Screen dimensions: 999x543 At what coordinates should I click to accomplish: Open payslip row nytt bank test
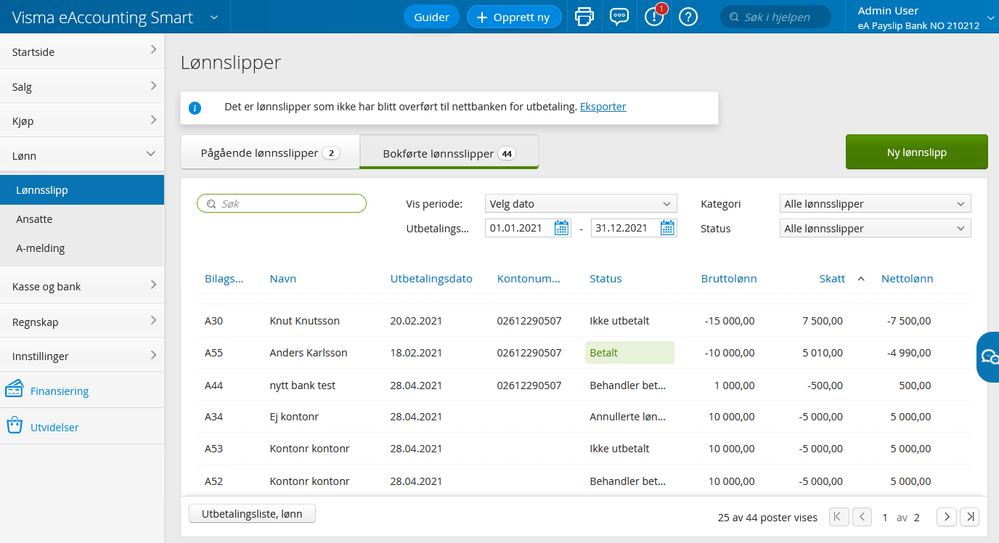pos(583,385)
